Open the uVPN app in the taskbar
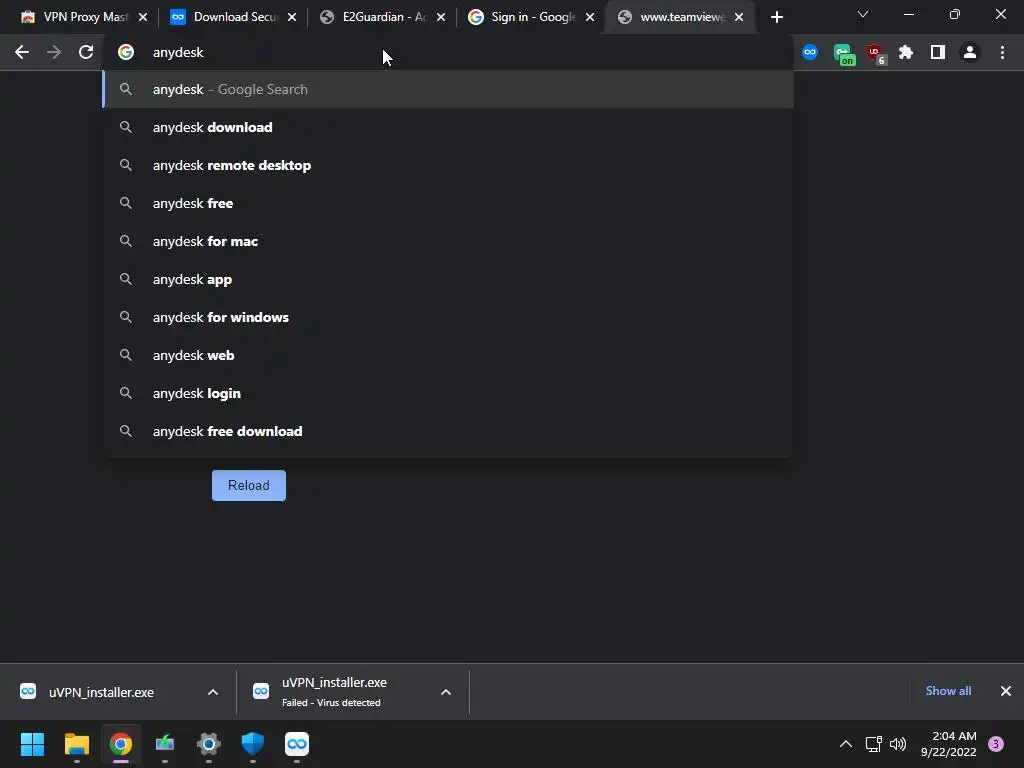1024x768 pixels. 297,744
